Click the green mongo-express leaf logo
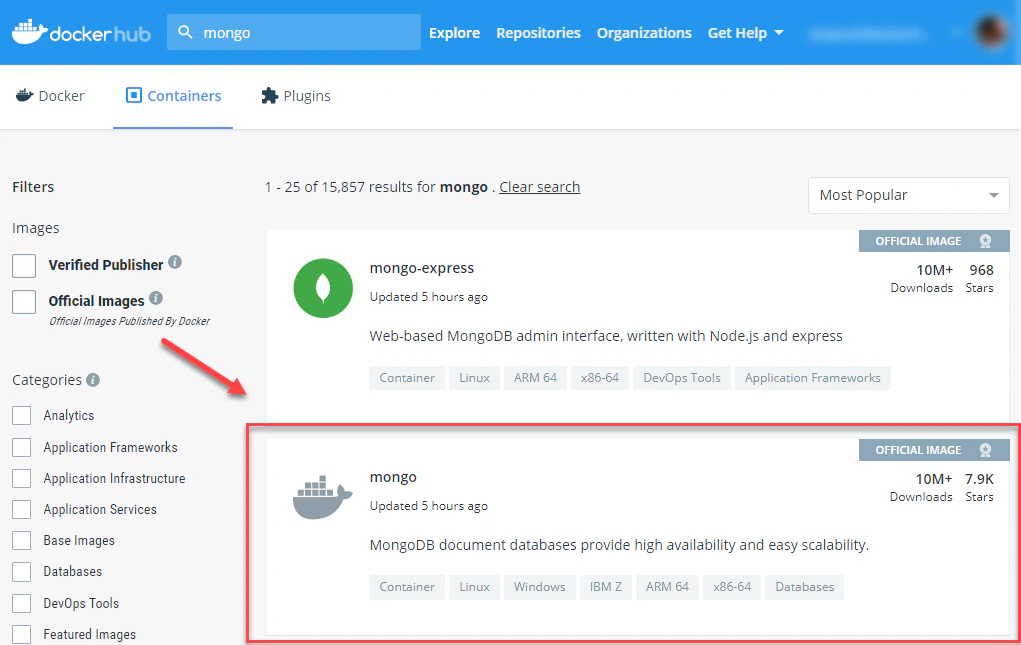 click(323, 288)
